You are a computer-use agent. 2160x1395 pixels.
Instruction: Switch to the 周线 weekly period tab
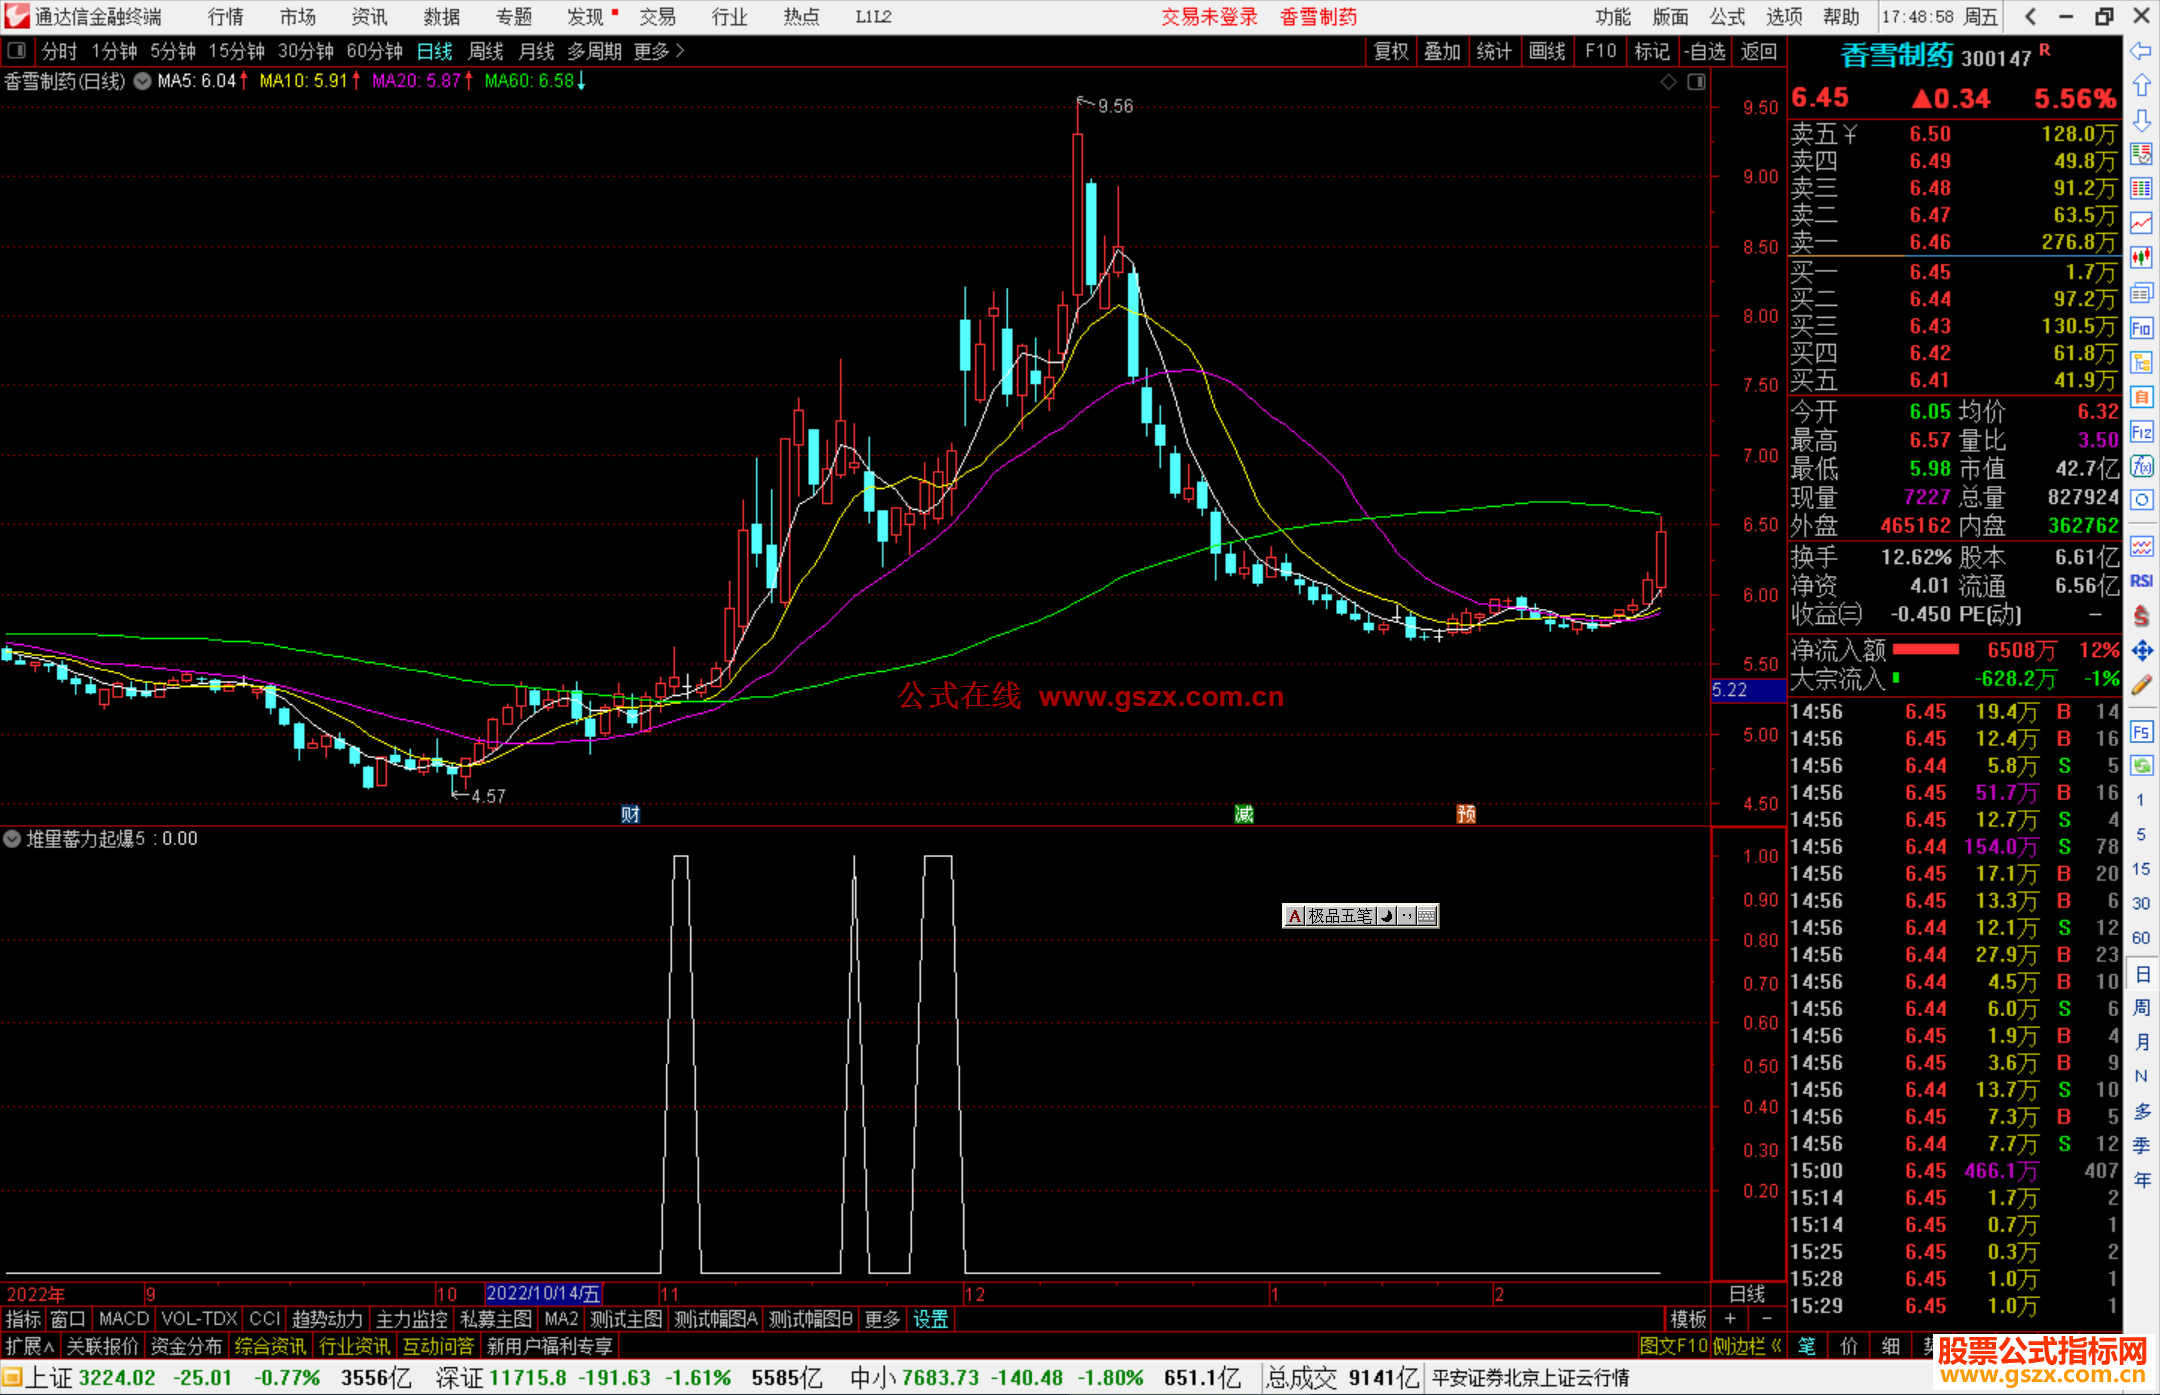click(x=486, y=51)
